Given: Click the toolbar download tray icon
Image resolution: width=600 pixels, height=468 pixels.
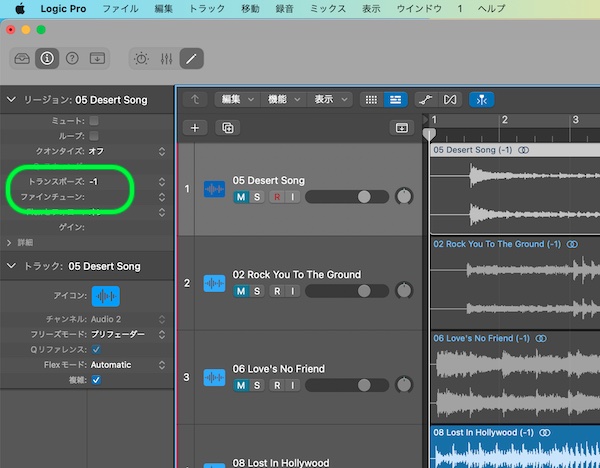Looking at the screenshot, I should 97,59.
